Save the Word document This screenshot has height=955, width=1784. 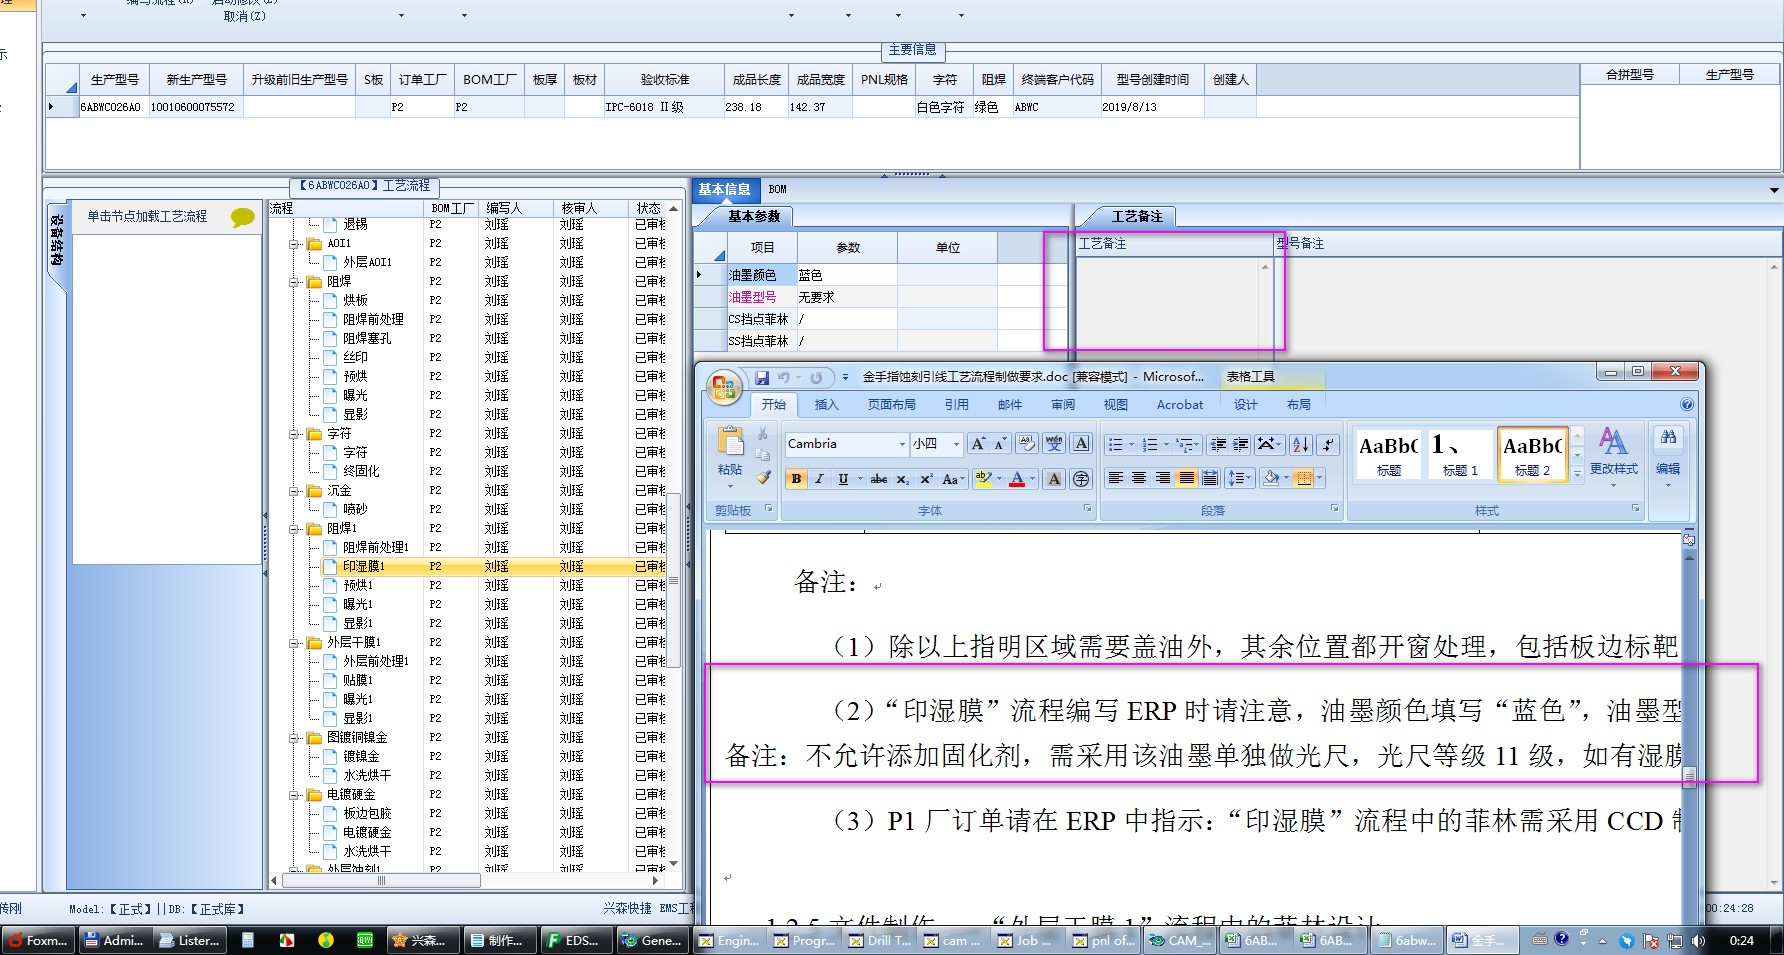tap(762, 378)
